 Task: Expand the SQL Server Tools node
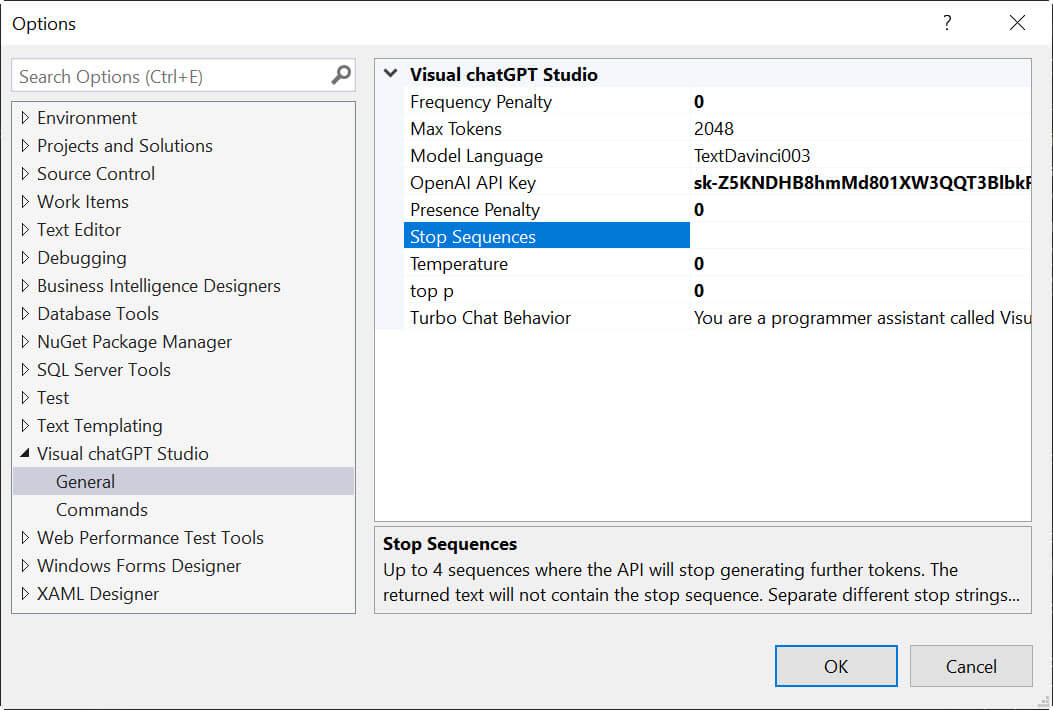click(x=24, y=369)
